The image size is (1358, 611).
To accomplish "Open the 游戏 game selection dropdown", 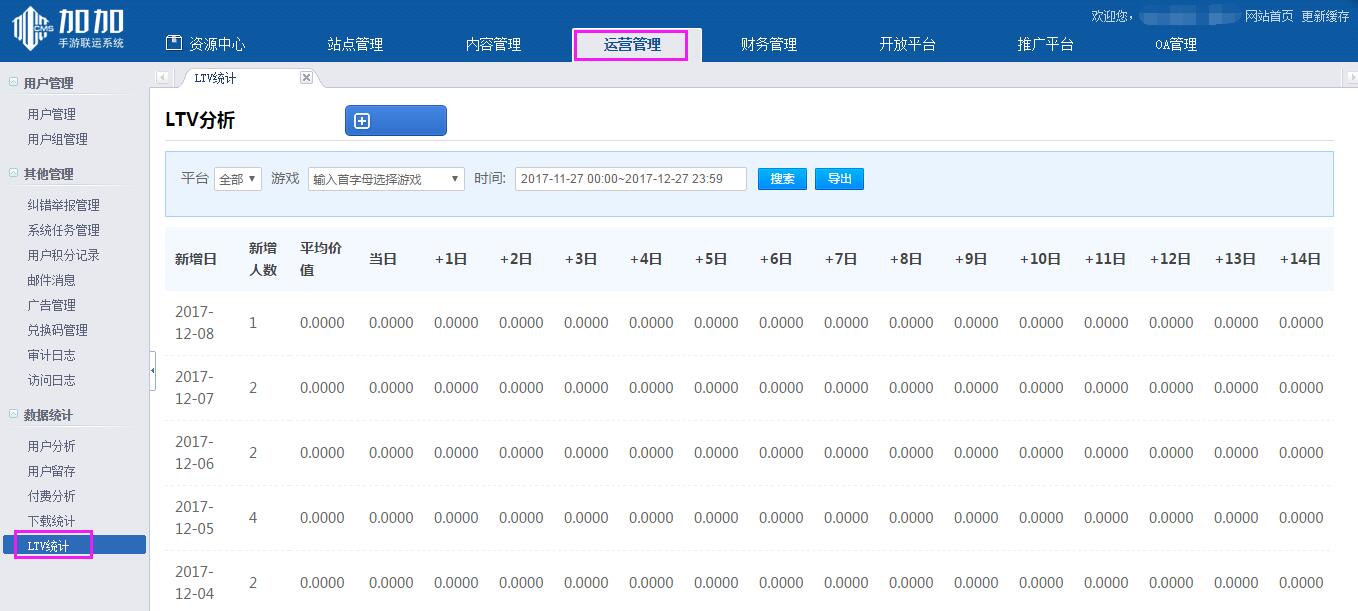I will click(386, 179).
